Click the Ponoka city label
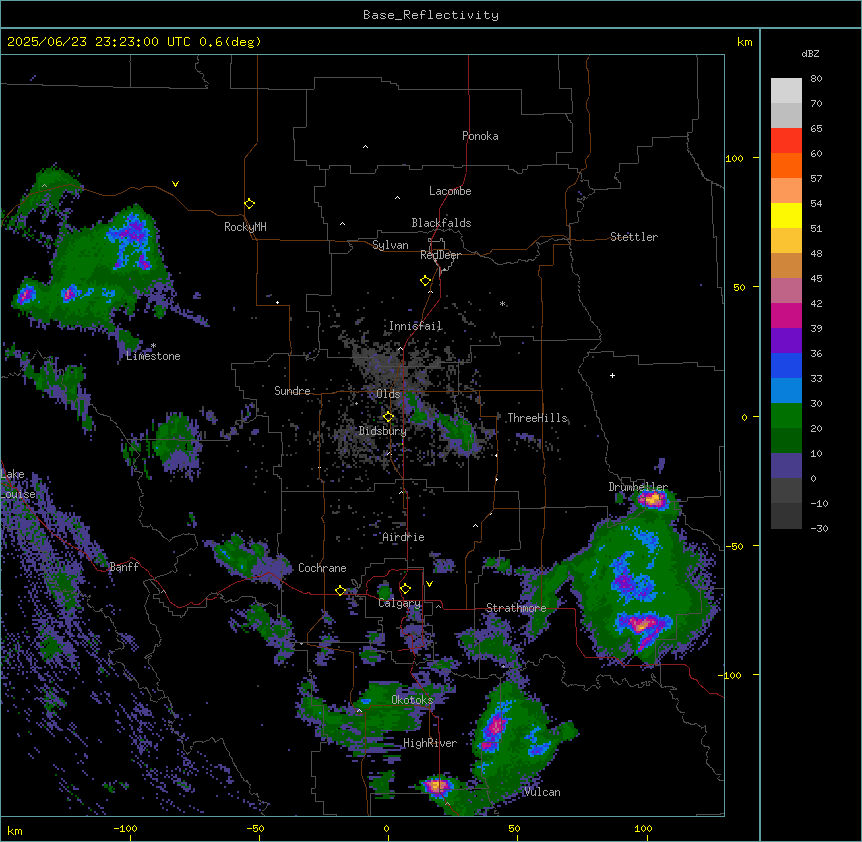862x842 pixels. [480, 136]
